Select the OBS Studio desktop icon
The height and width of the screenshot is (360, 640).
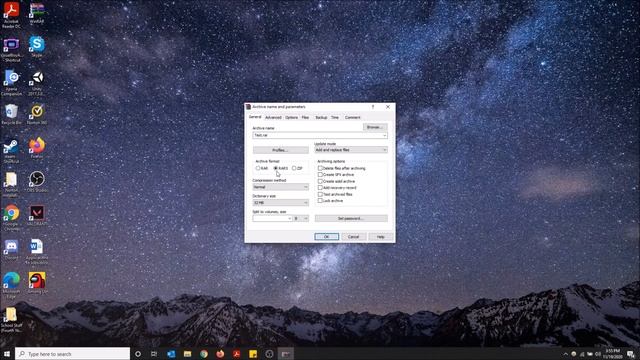[x=37, y=182]
